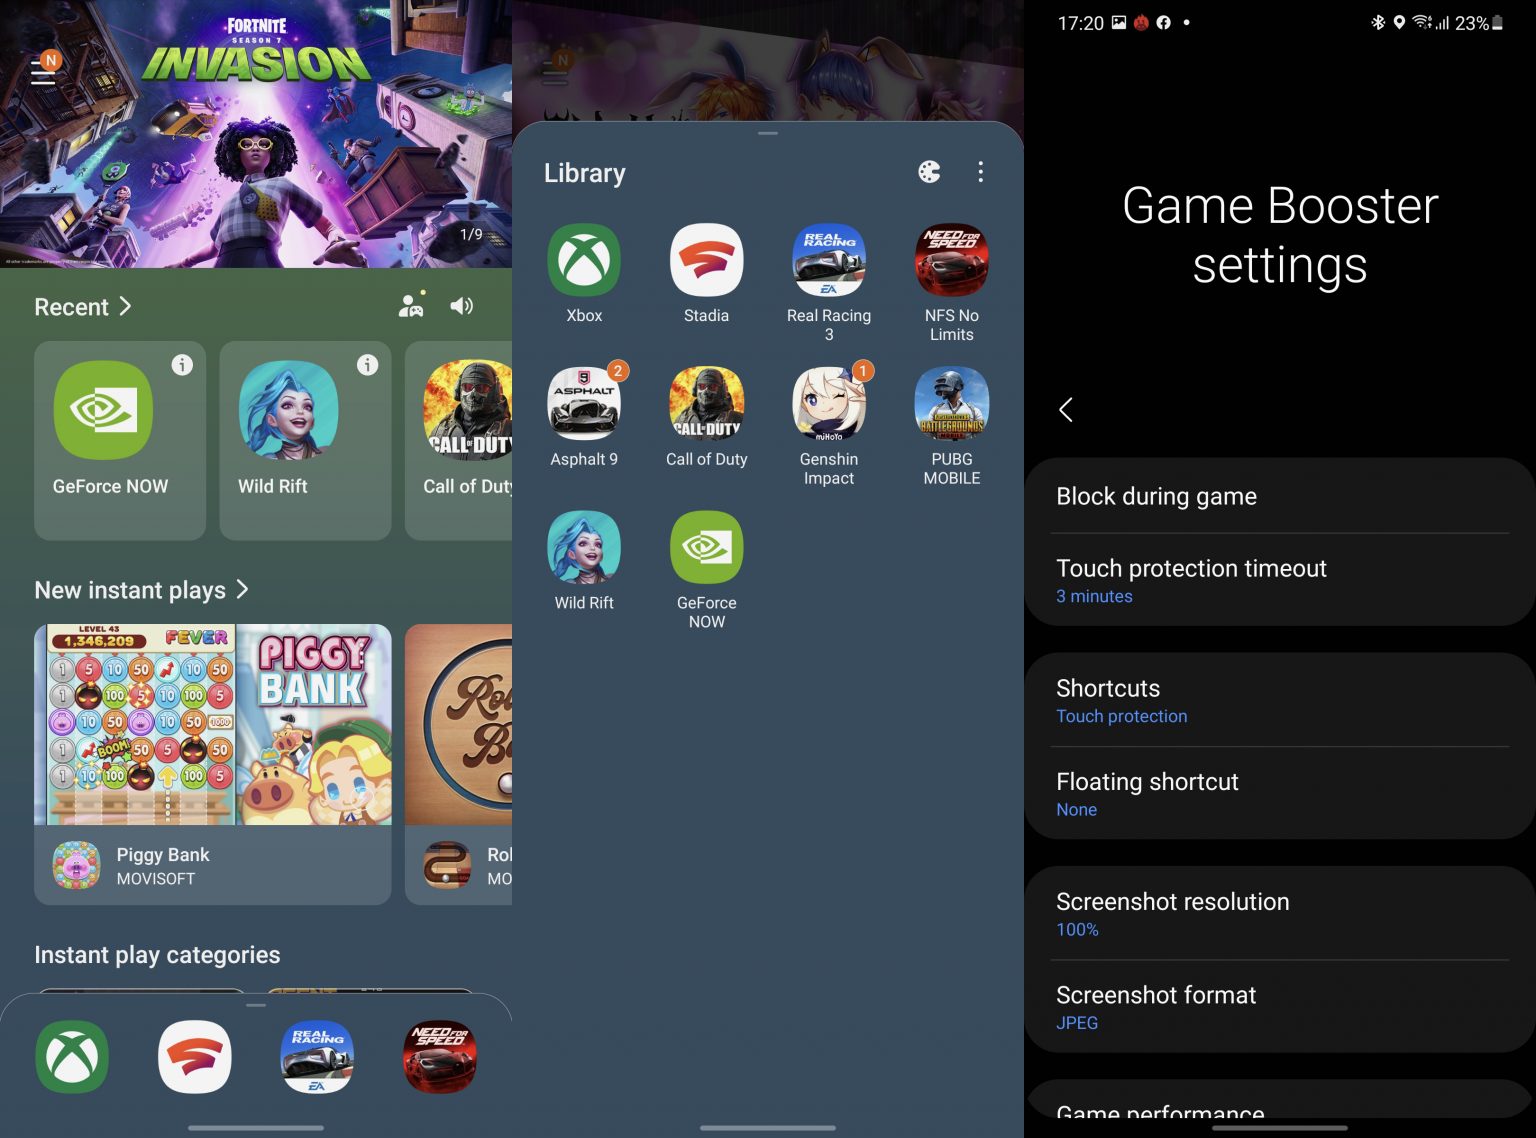
Task: Open Block during game settings
Action: 1279,496
